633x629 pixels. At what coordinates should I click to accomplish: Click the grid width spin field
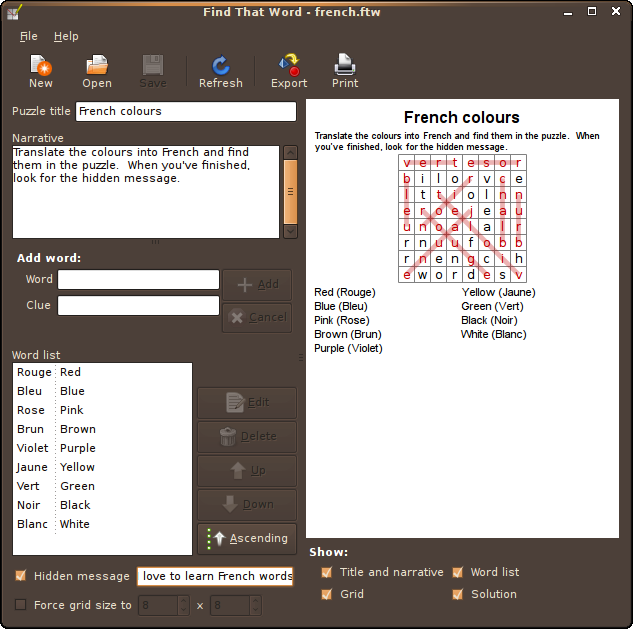point(158,605)
